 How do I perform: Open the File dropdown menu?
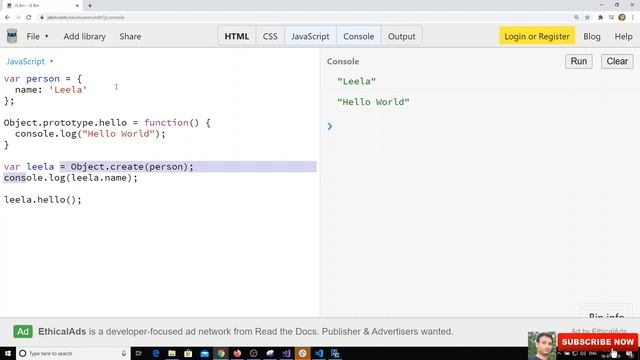pyautogui.click(x=37, y=36)
